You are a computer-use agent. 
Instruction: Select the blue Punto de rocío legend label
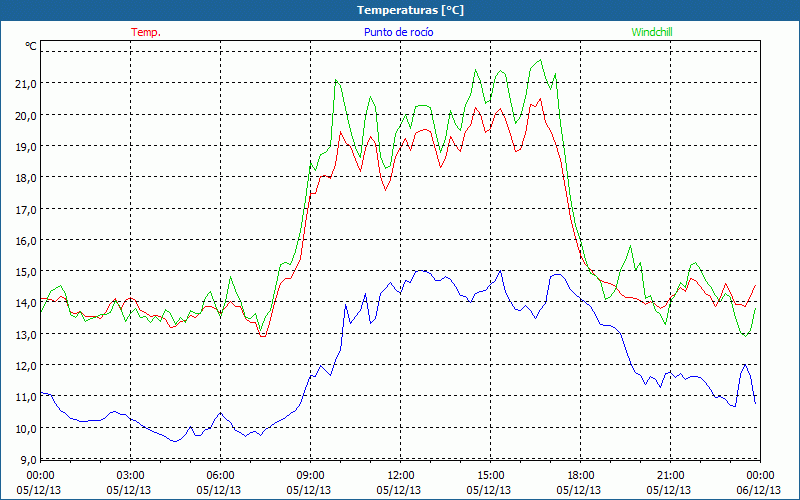(x=398, y=32)
